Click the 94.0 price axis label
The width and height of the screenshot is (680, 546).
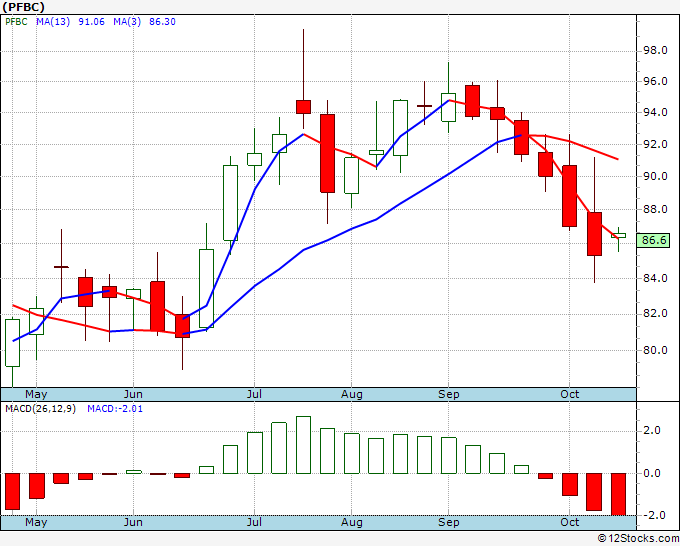(654, 113)
